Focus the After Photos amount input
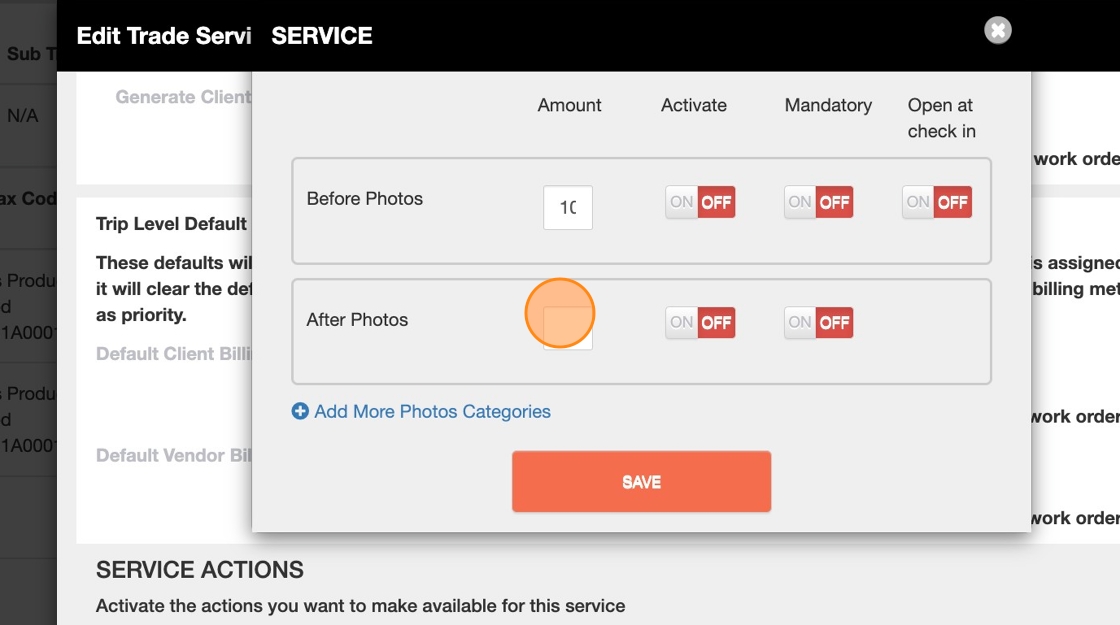The height and width of the screenshot is (625, 1120). (x=568, y=326)
